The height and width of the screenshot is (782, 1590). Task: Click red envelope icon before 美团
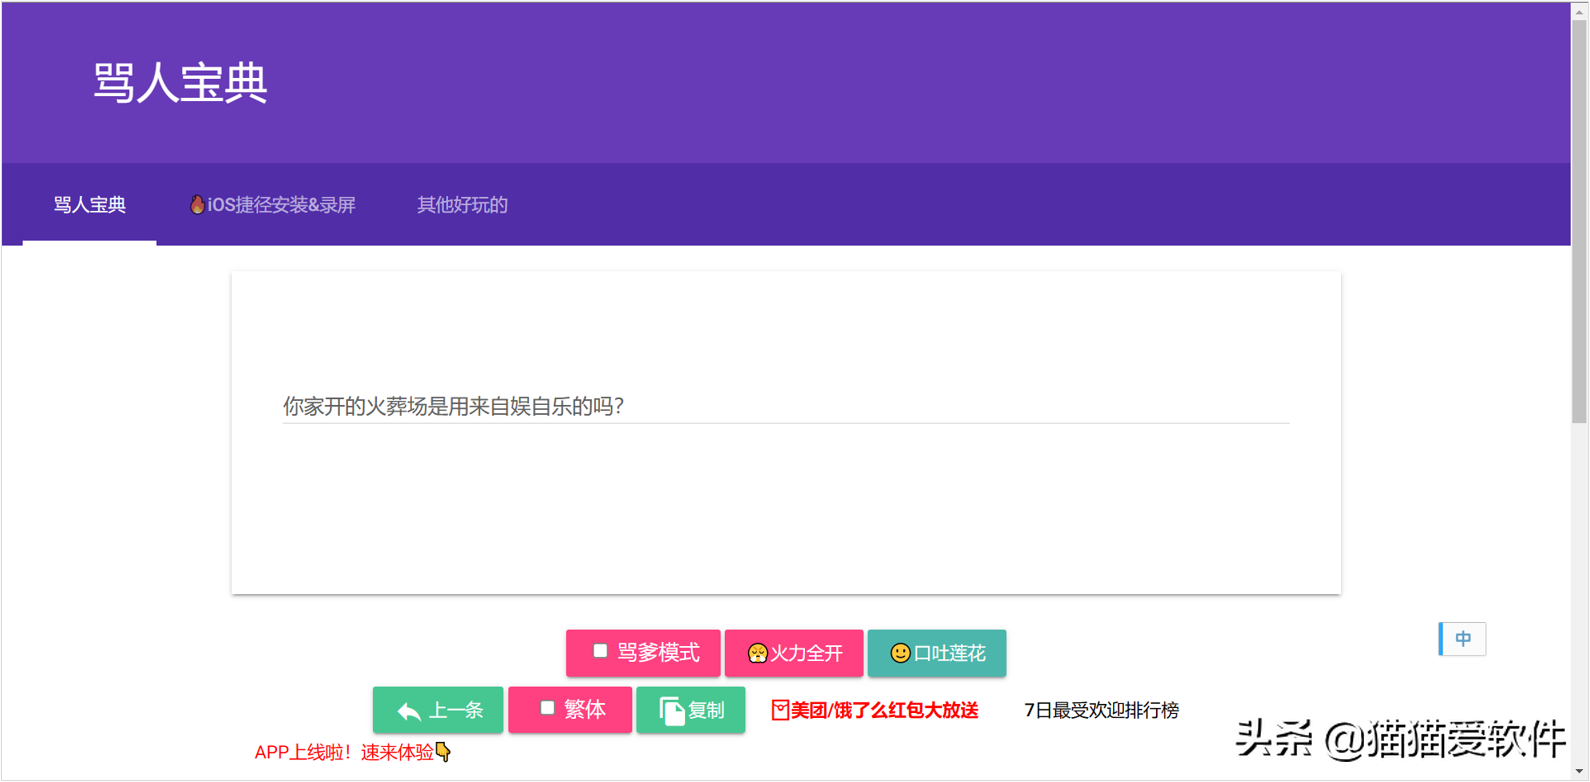[780, 710]
